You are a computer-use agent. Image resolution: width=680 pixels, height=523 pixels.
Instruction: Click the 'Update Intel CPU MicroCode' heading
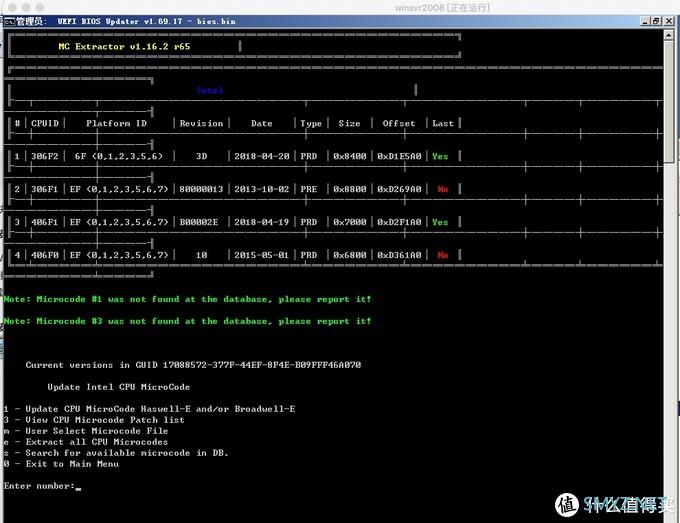(x=118, y=387)
